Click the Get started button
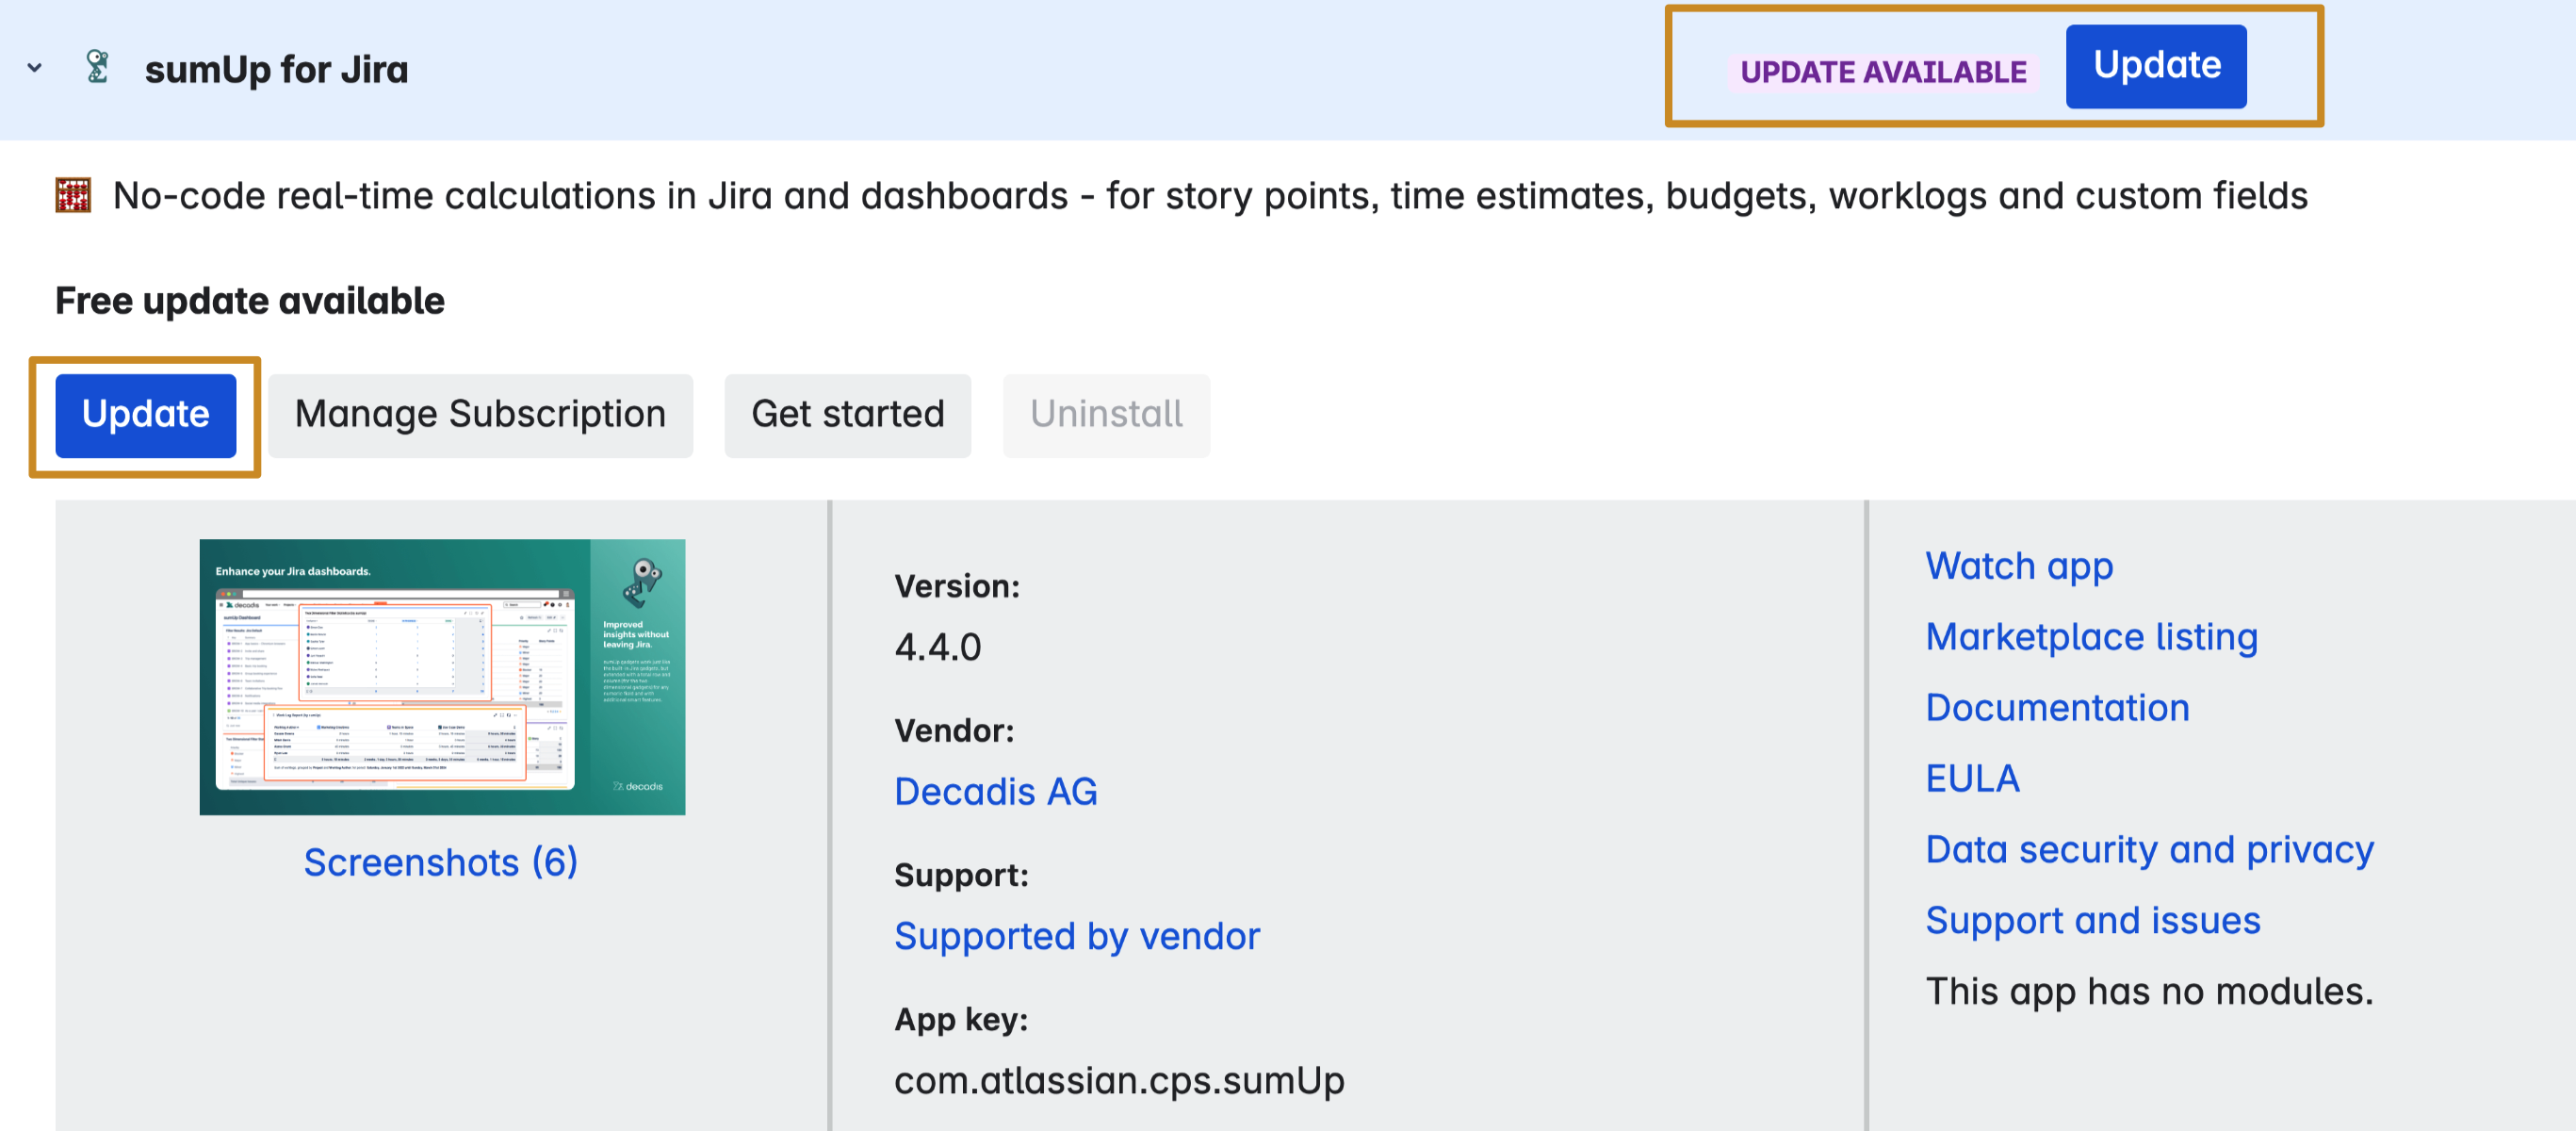Viewport: 2576px width, 1131px height. pyautogui.click(x=847, y=414)
